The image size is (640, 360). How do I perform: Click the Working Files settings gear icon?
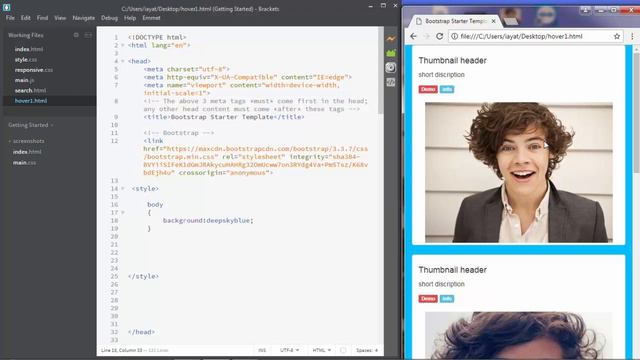(76, 35)
